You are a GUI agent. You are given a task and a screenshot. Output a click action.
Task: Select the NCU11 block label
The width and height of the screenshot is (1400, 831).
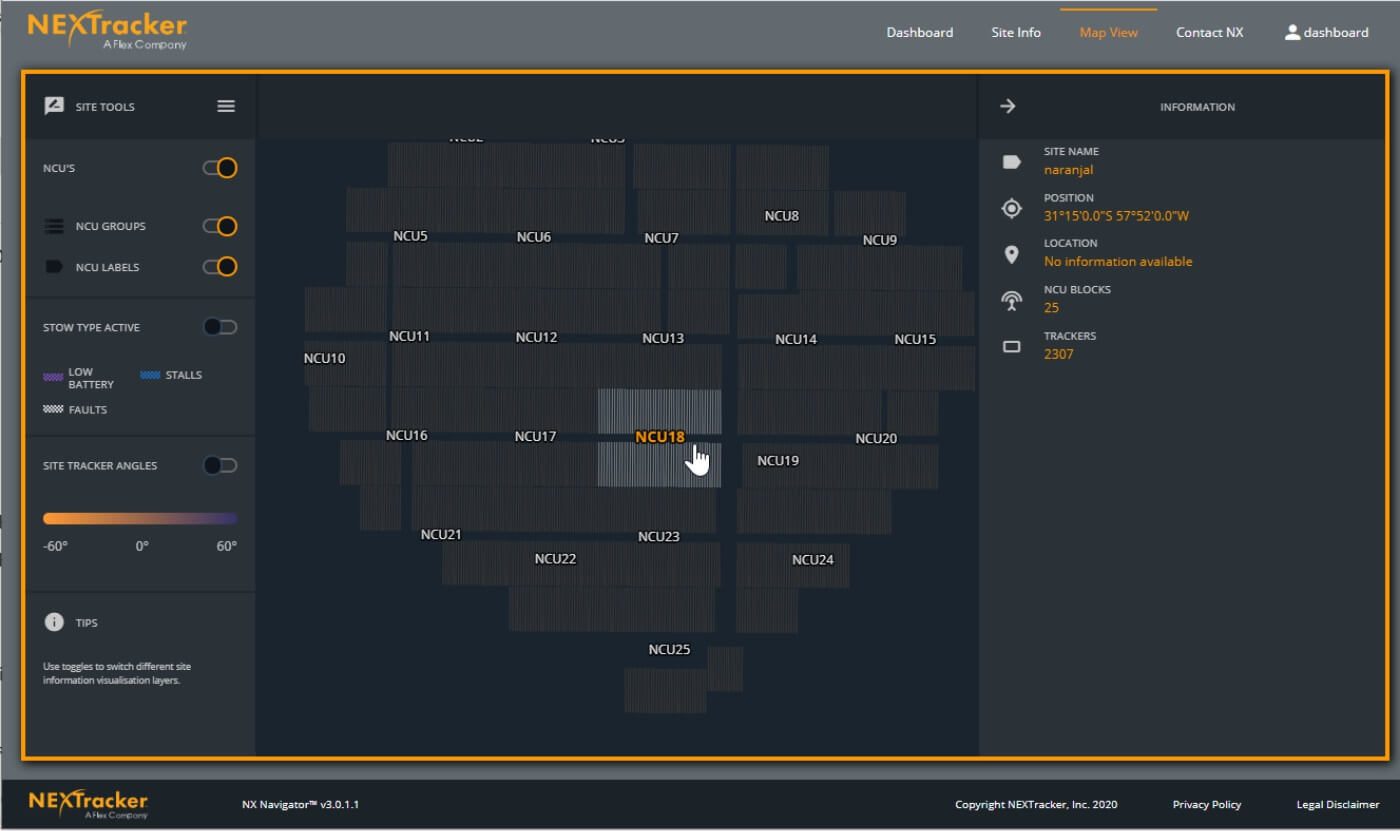(x=409, y=336)
